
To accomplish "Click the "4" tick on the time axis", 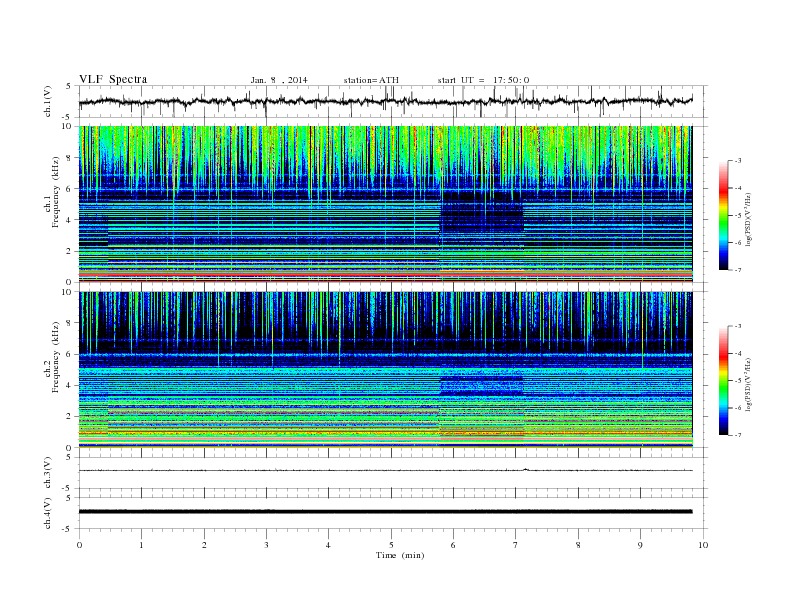I will pos(328,545).
